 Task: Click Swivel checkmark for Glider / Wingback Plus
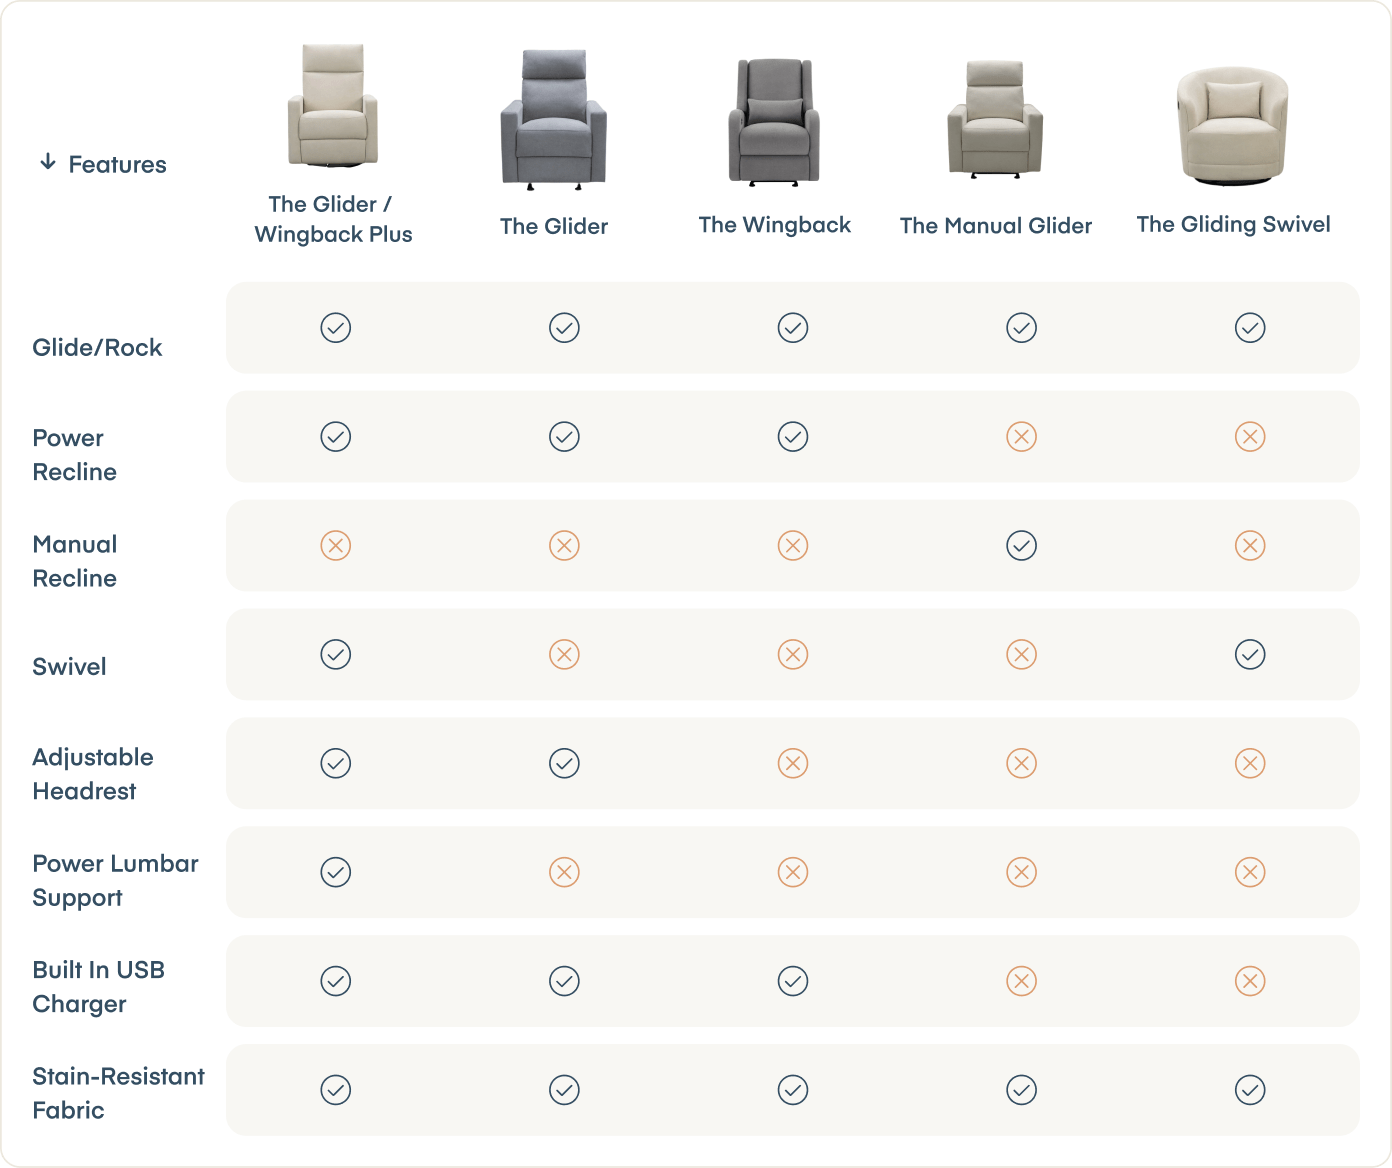[336, 655]
